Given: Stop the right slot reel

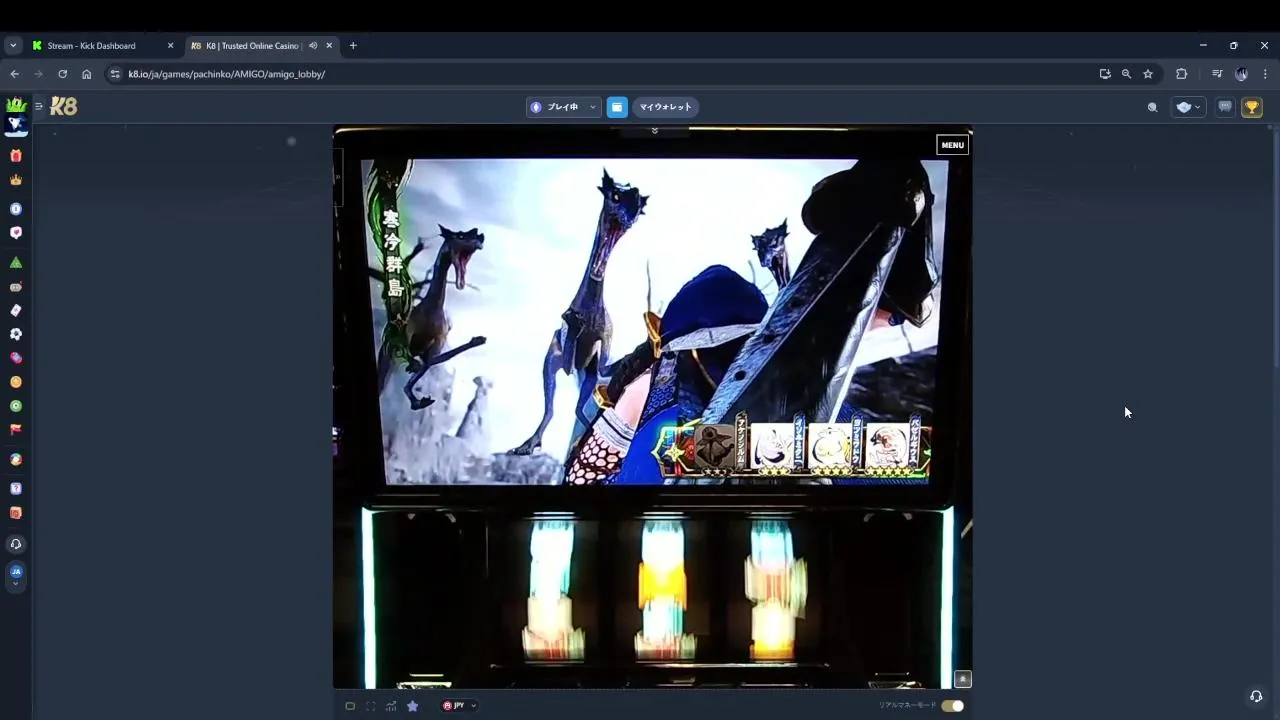Looking at the screenshot, I should [776, 590].
